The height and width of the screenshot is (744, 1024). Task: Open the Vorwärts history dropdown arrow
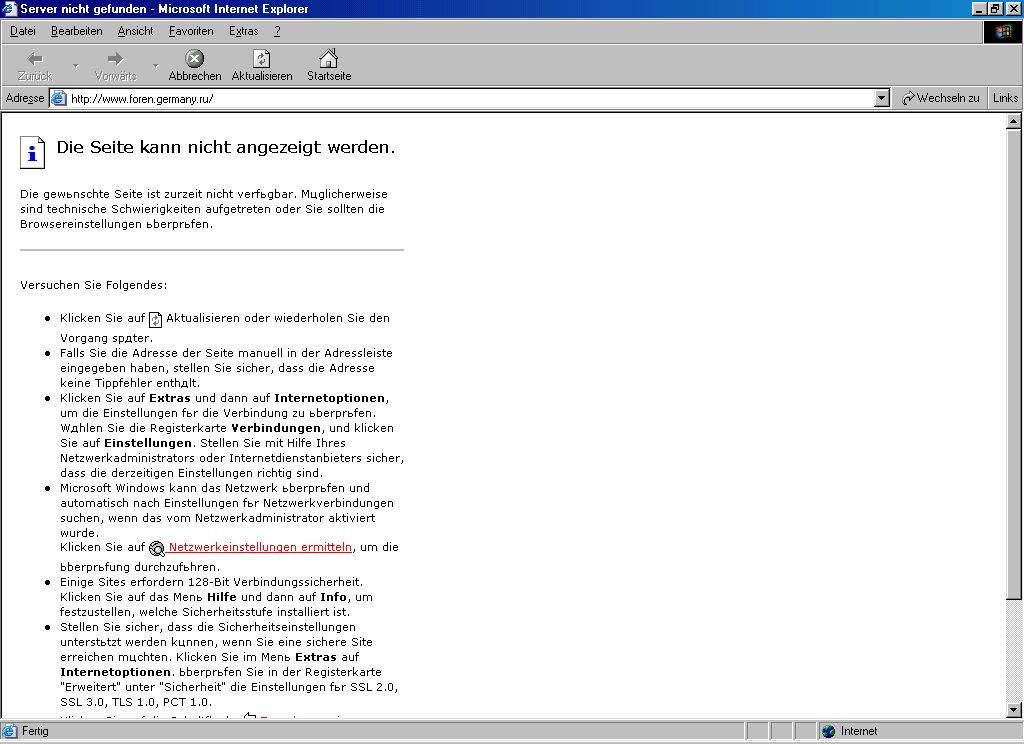(155, 66)
